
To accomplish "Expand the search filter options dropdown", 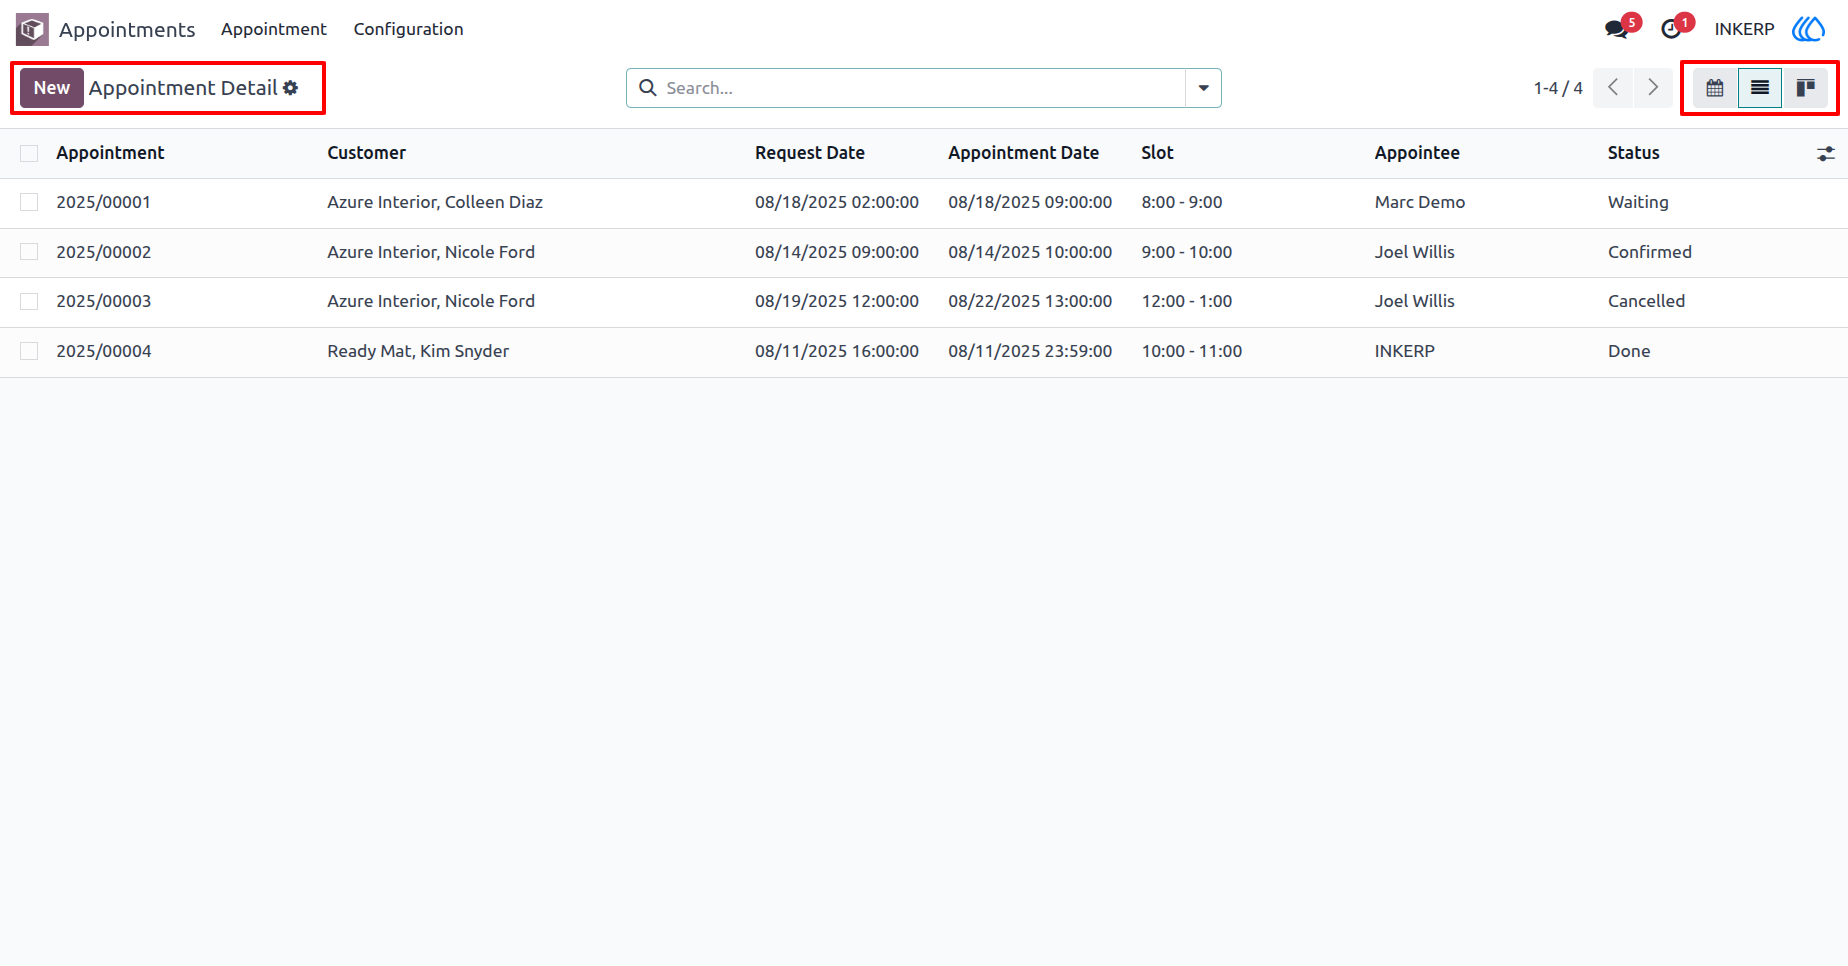I will point(1203,88).
